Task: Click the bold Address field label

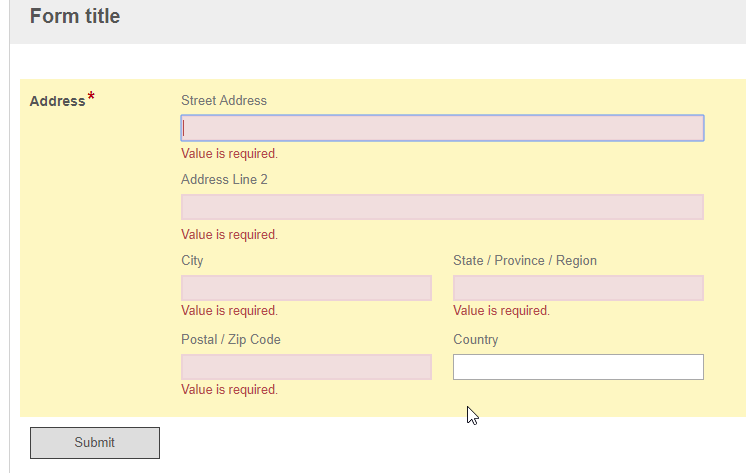Action: (x=57, y=101)
